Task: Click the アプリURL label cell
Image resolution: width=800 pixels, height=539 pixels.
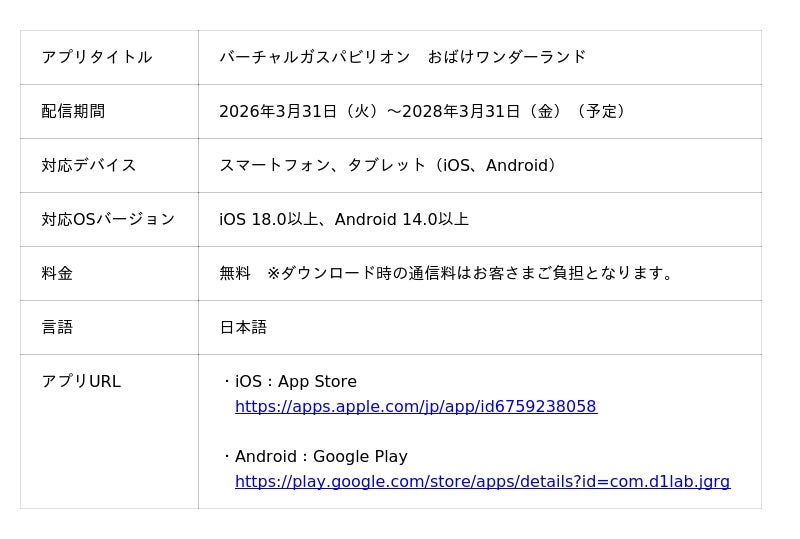Action: 81,381
